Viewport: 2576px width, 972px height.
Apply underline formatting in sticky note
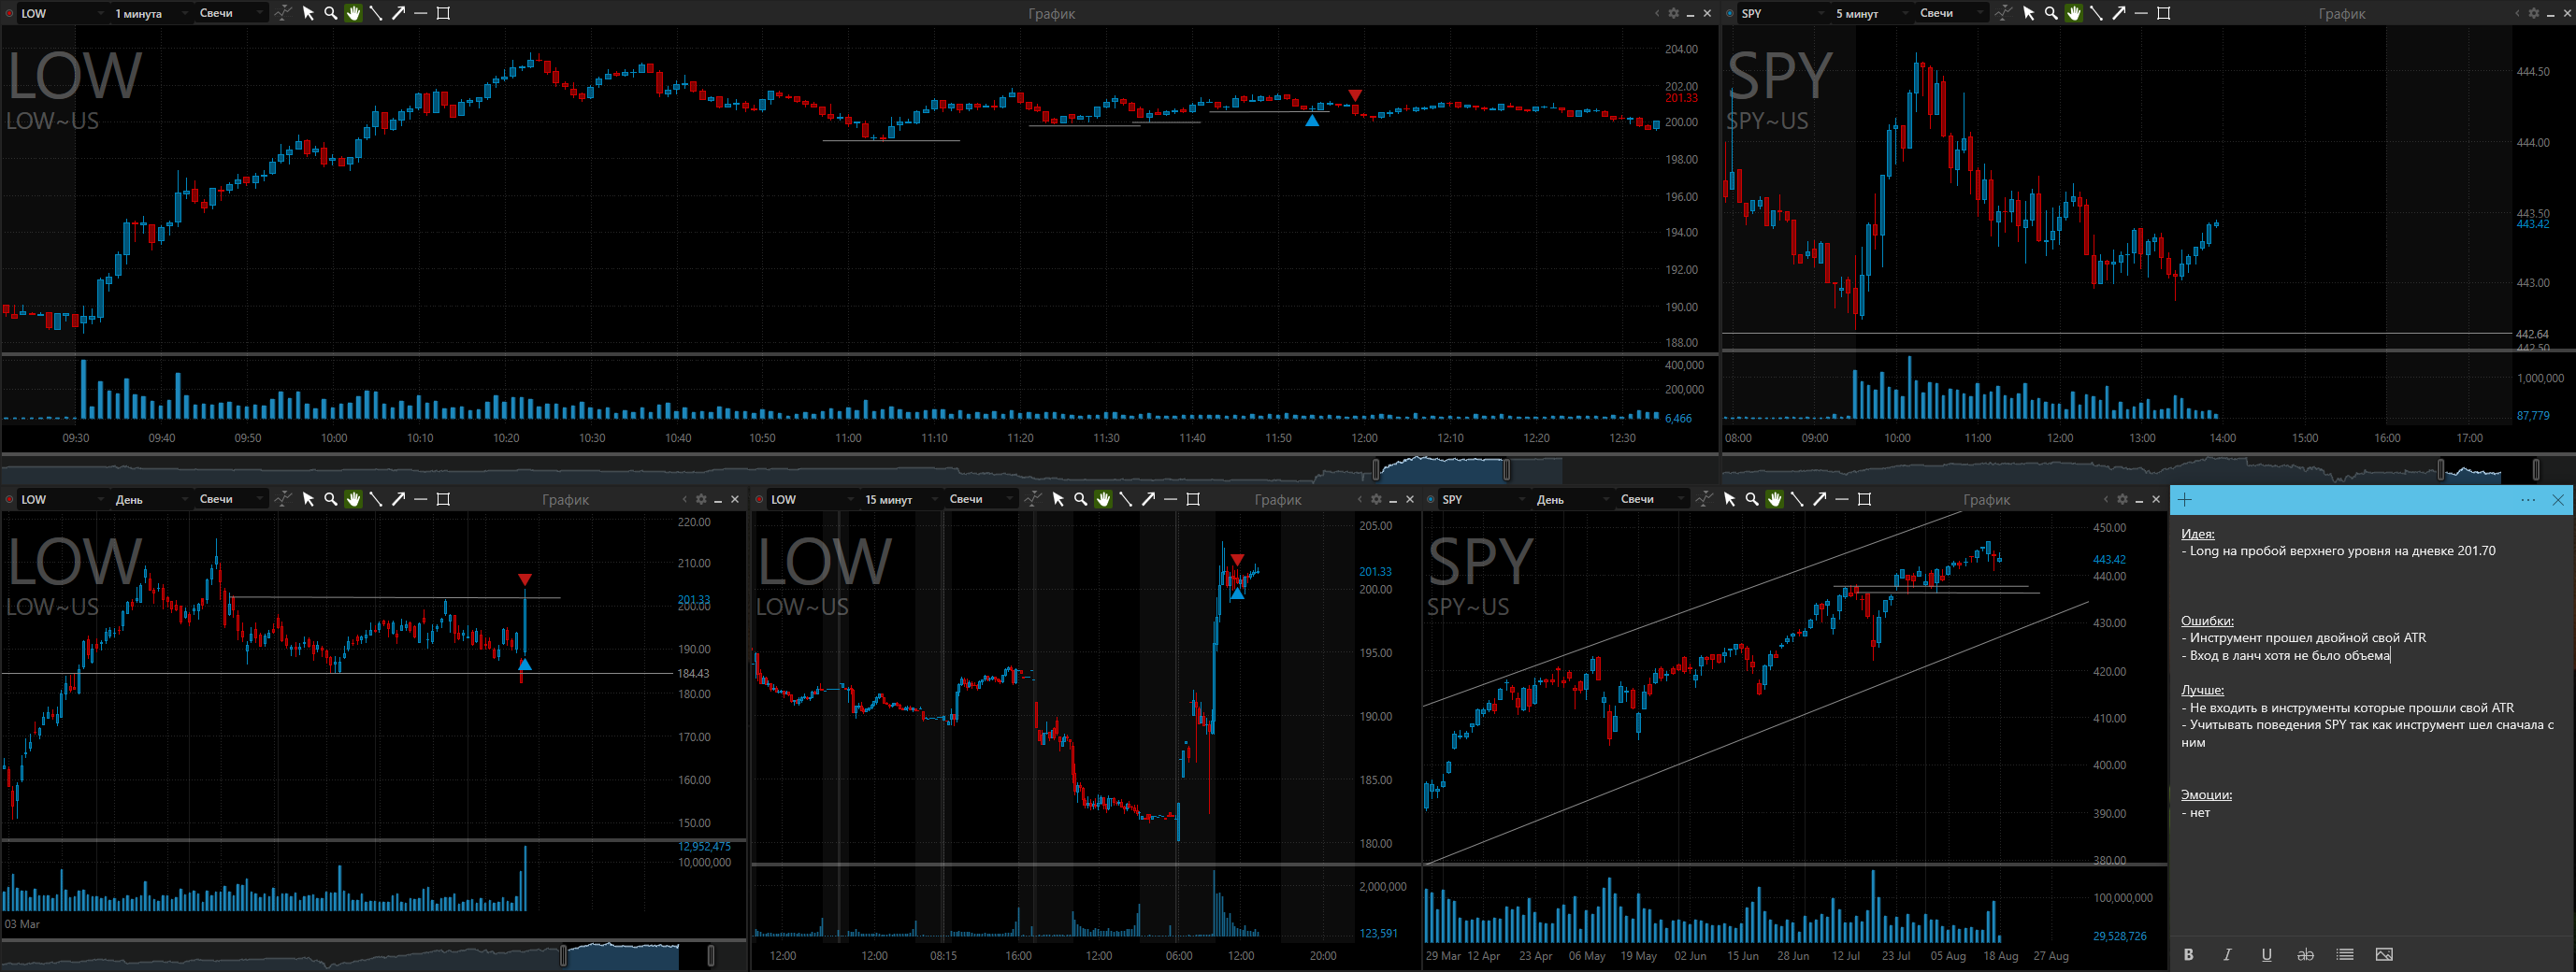(x=2266, y=954)
